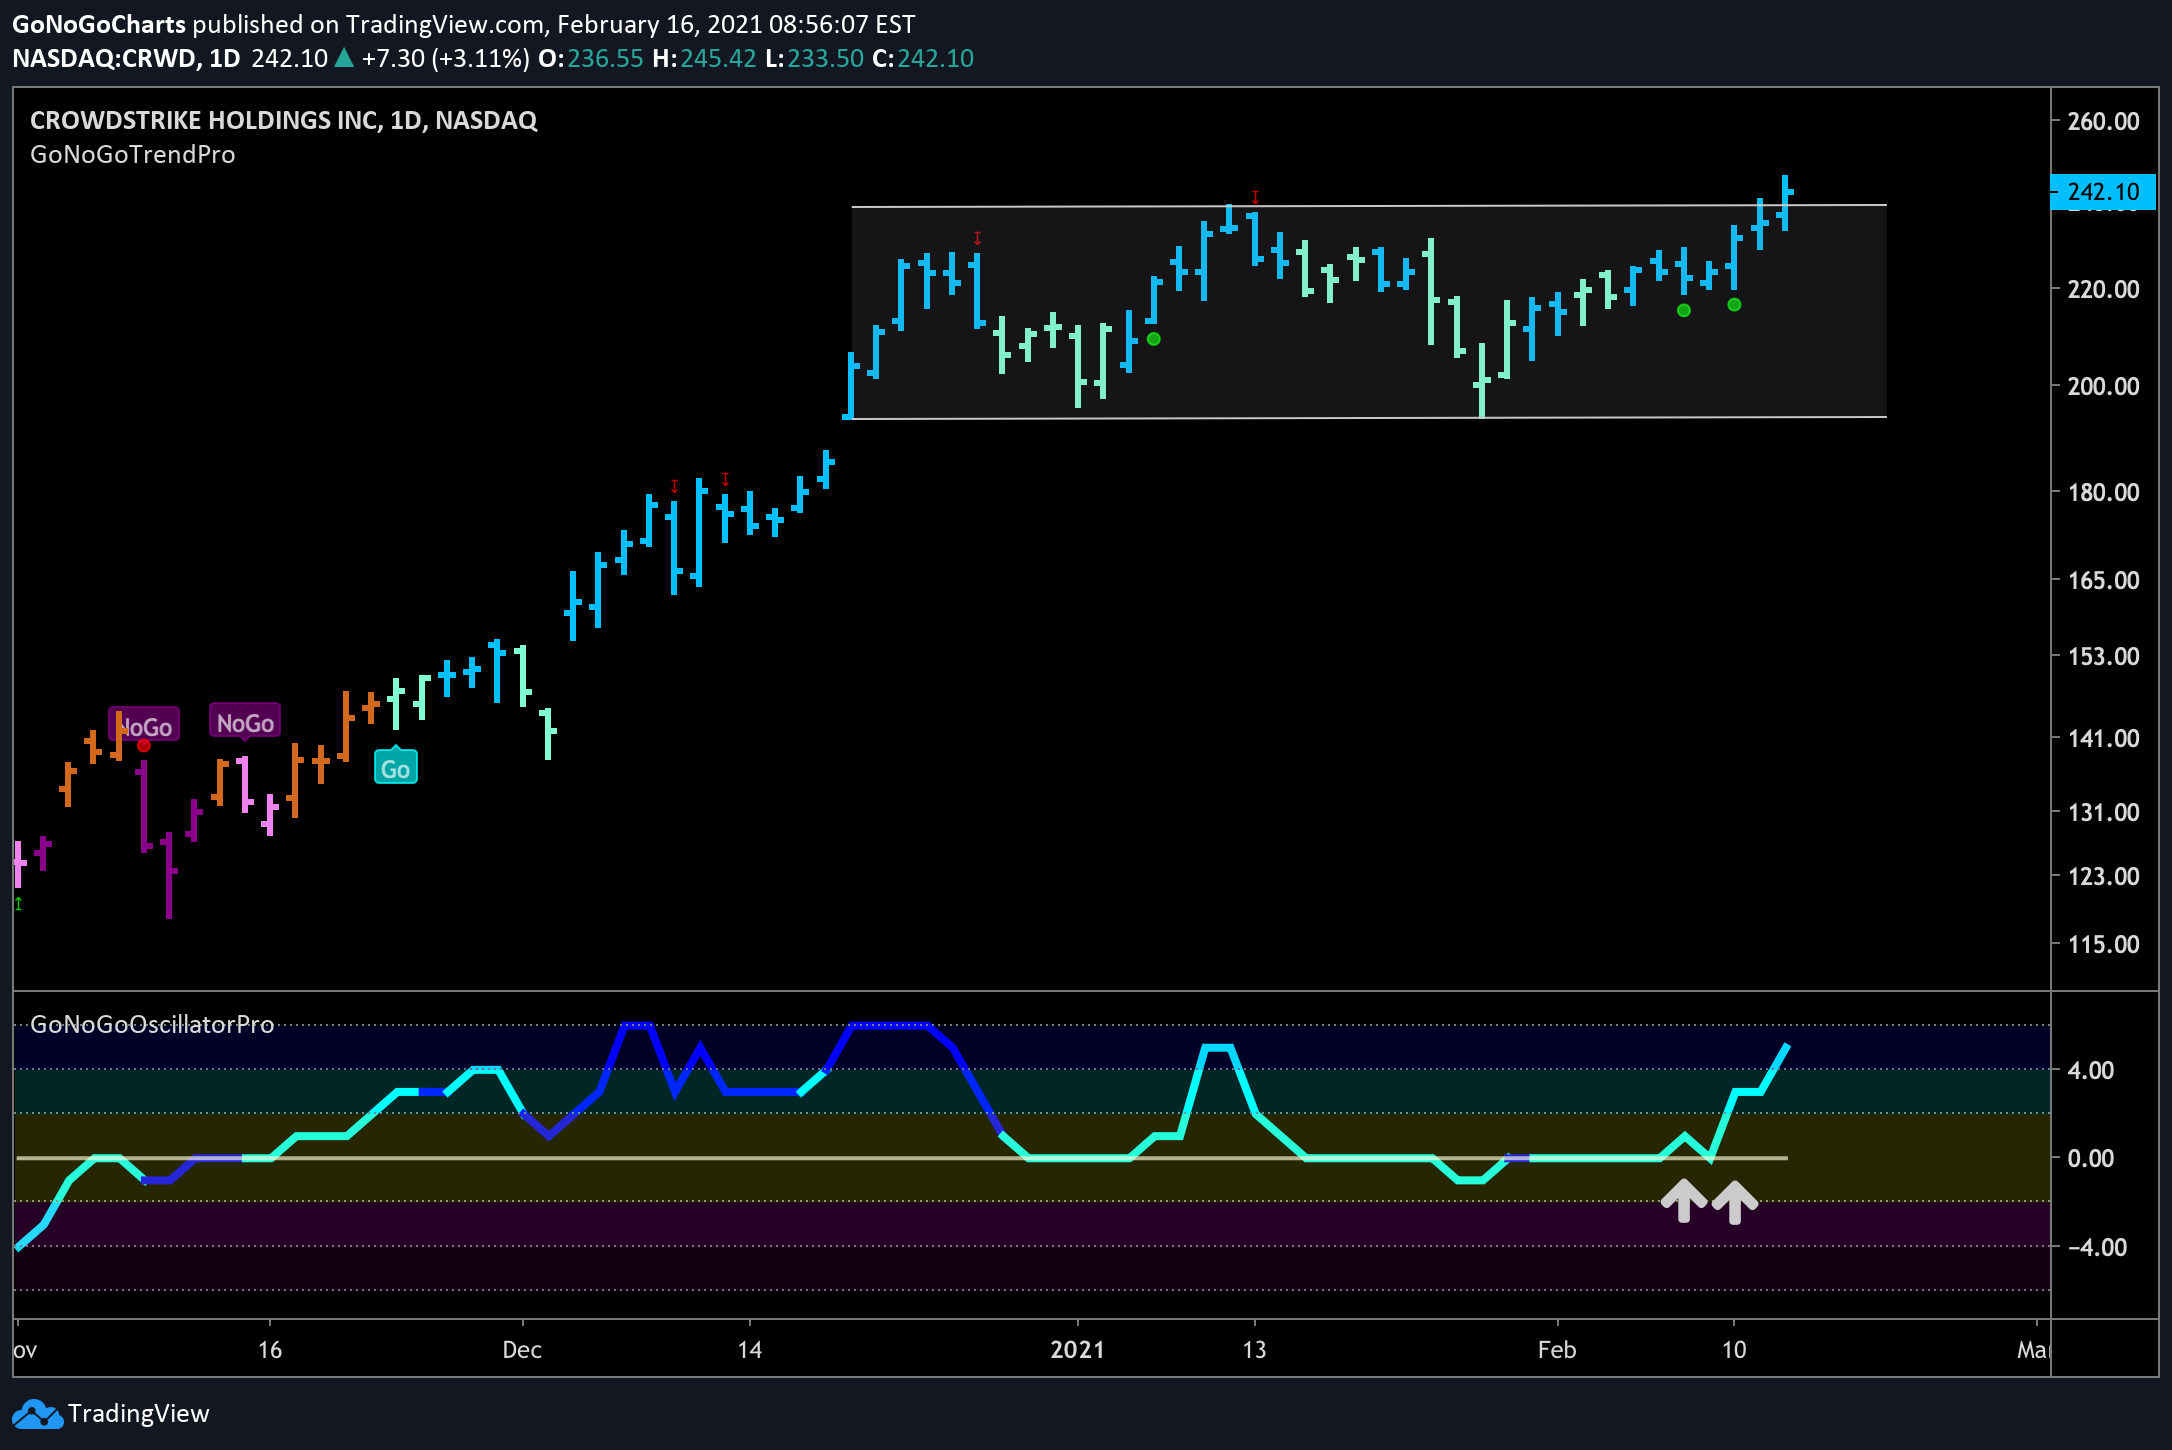Click the 10 date label on the time axis
The width and height of the screenshot is (2172, 1450).
[x=1734, y=1350]
